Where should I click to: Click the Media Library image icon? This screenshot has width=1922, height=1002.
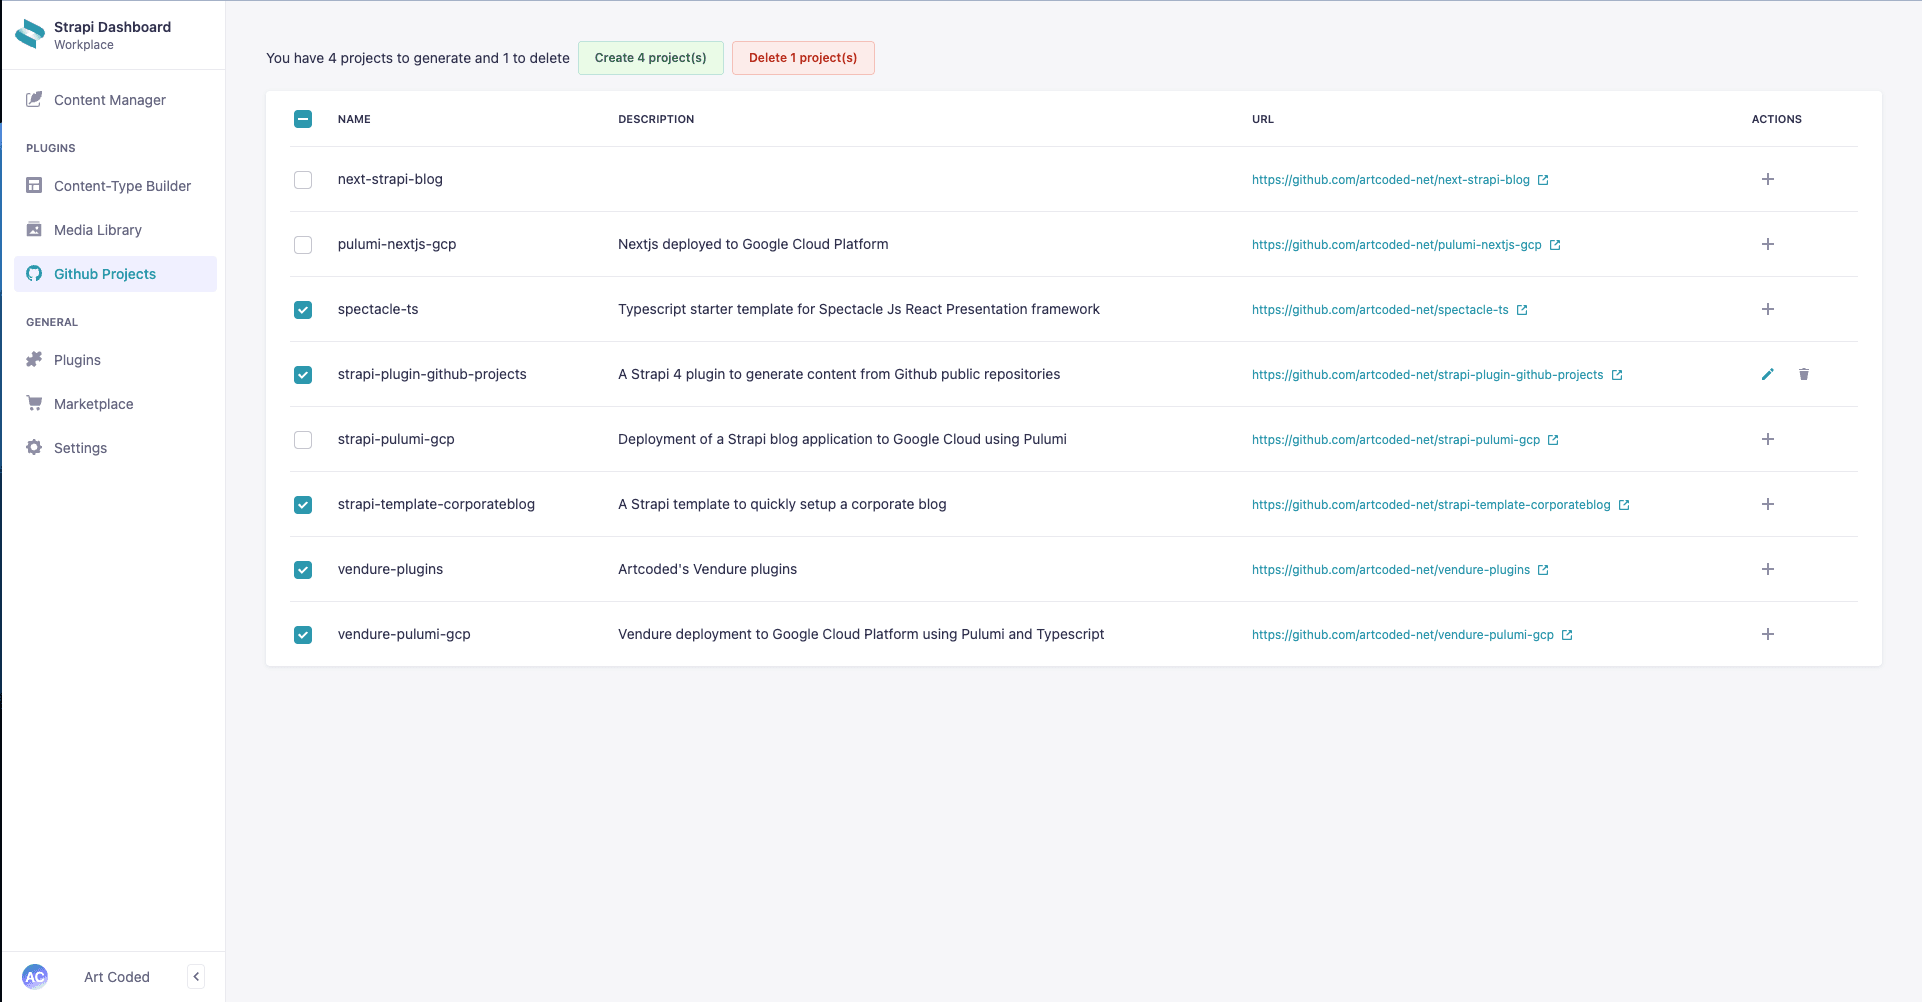coord(34,229)
